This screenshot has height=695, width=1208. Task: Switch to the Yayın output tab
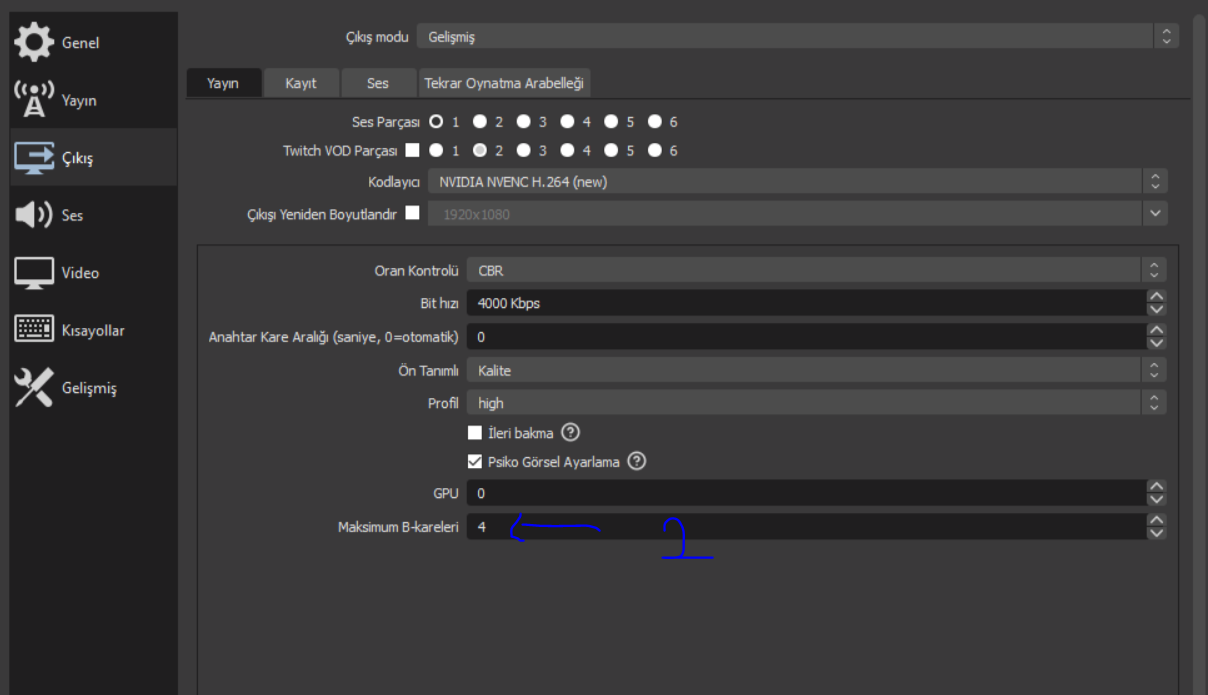223,83
